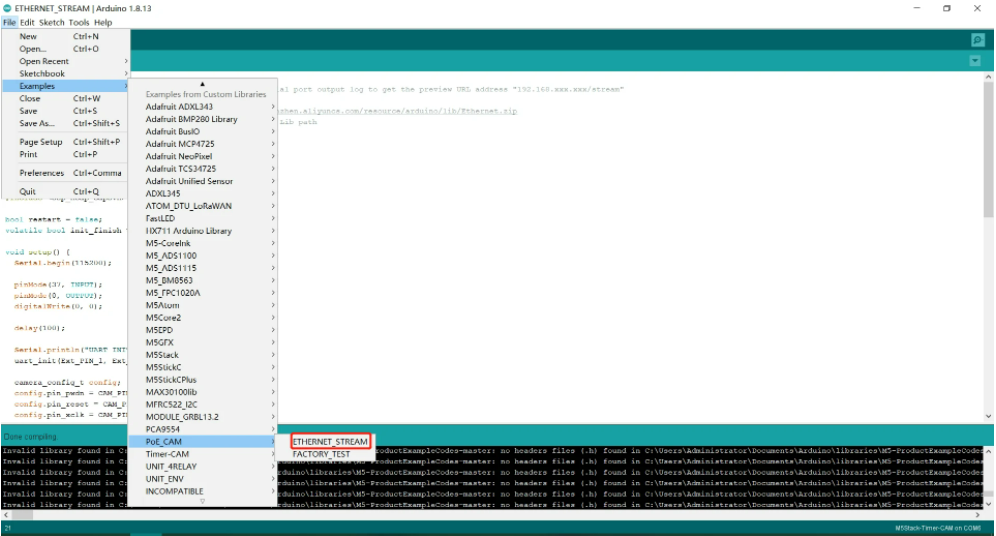Open the Serial Monitor magnifier icon

coord(978,40)
